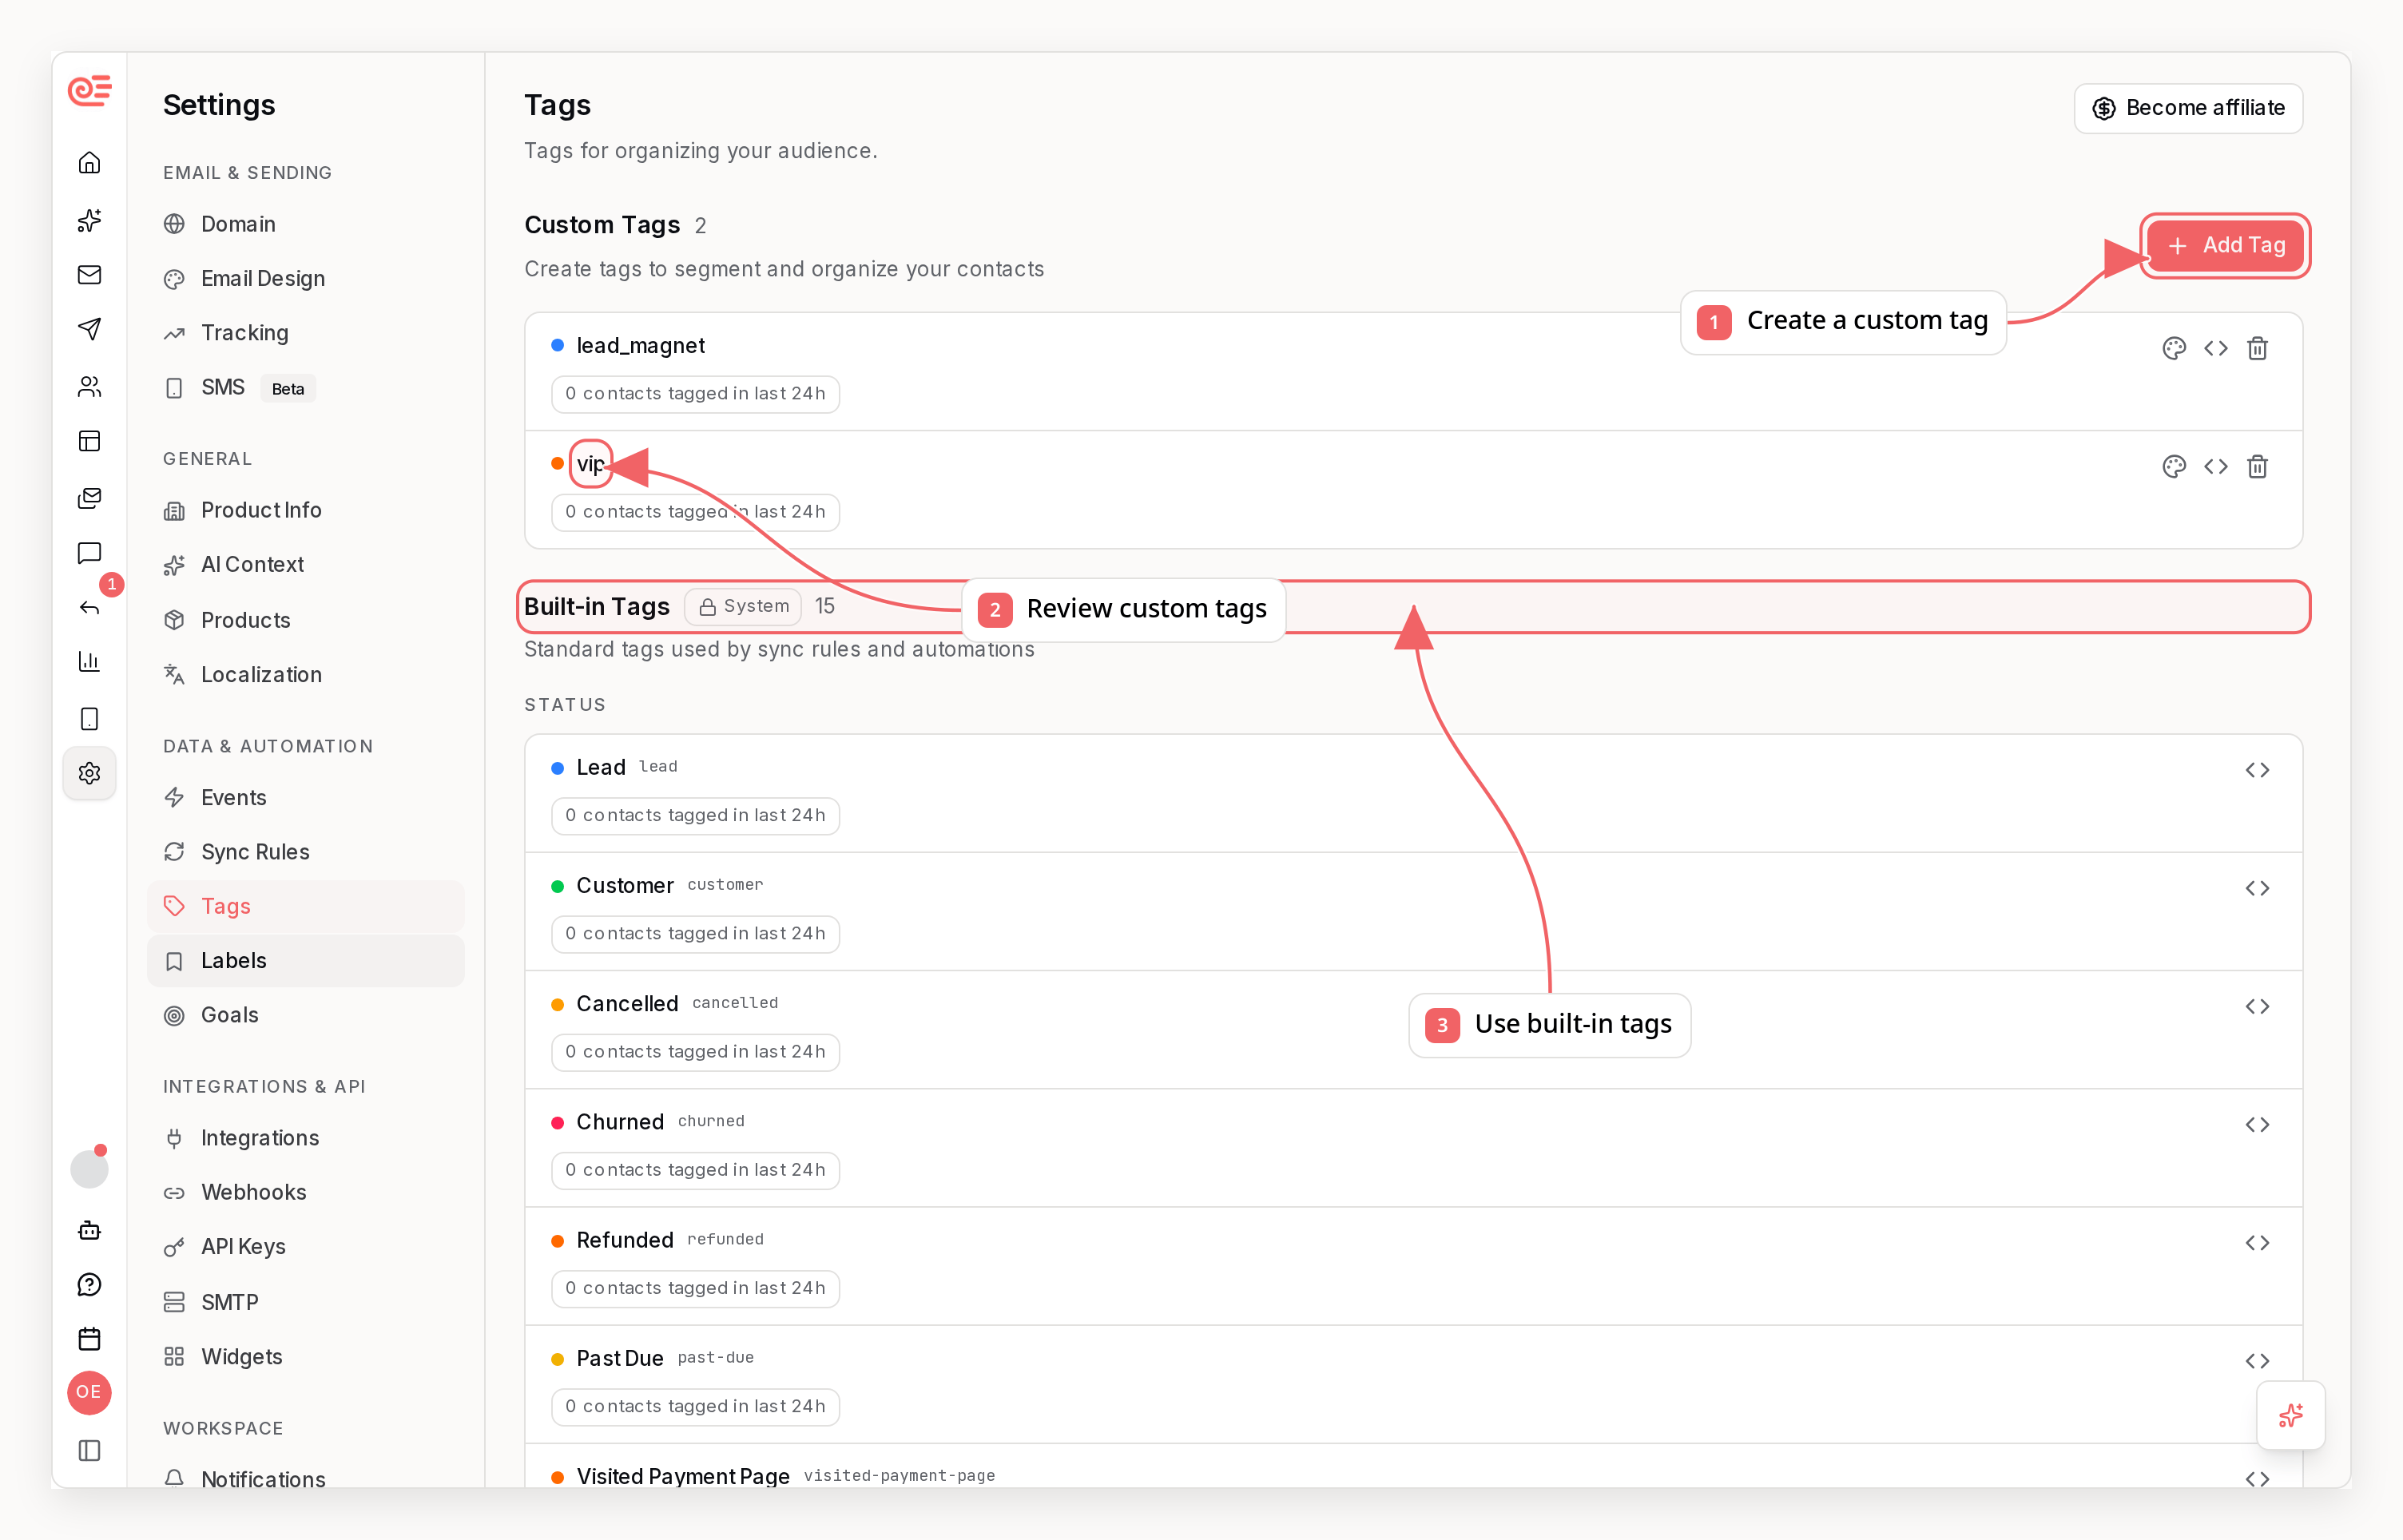The width and height of the screenshot is (2403, 1540).
Task: Open the calendar icon in left rail
Action: (89, 1339)
